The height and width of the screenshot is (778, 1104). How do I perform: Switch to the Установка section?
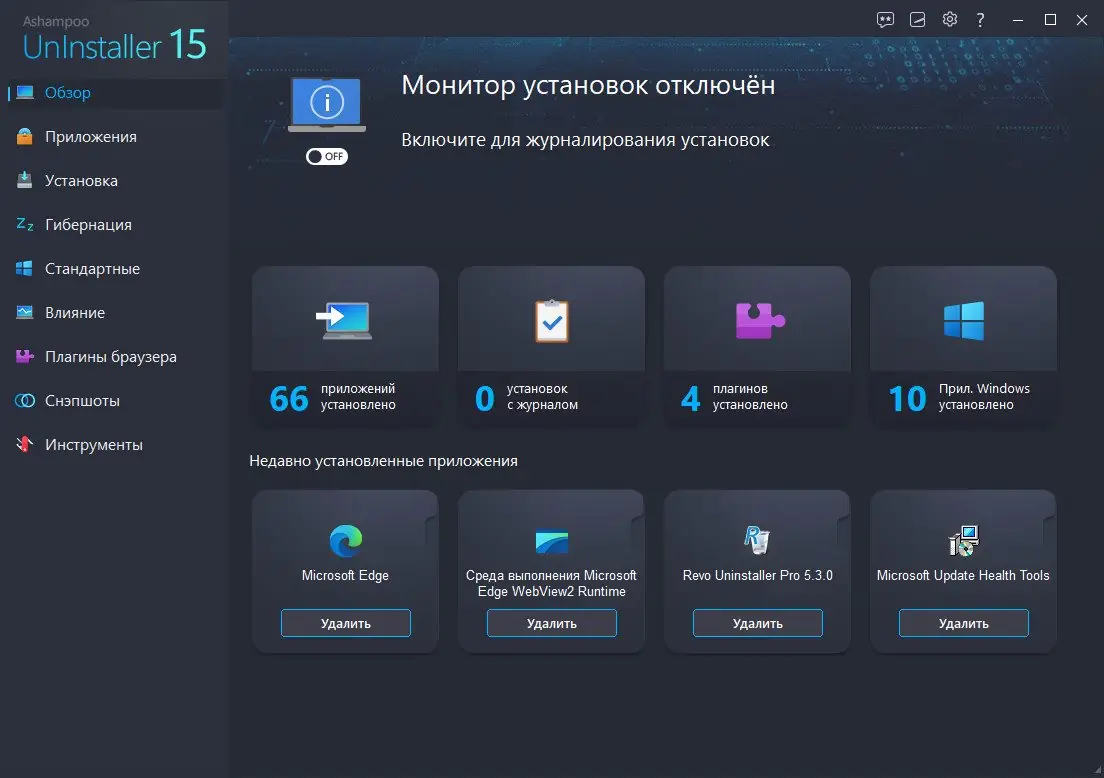click(24, 180)
